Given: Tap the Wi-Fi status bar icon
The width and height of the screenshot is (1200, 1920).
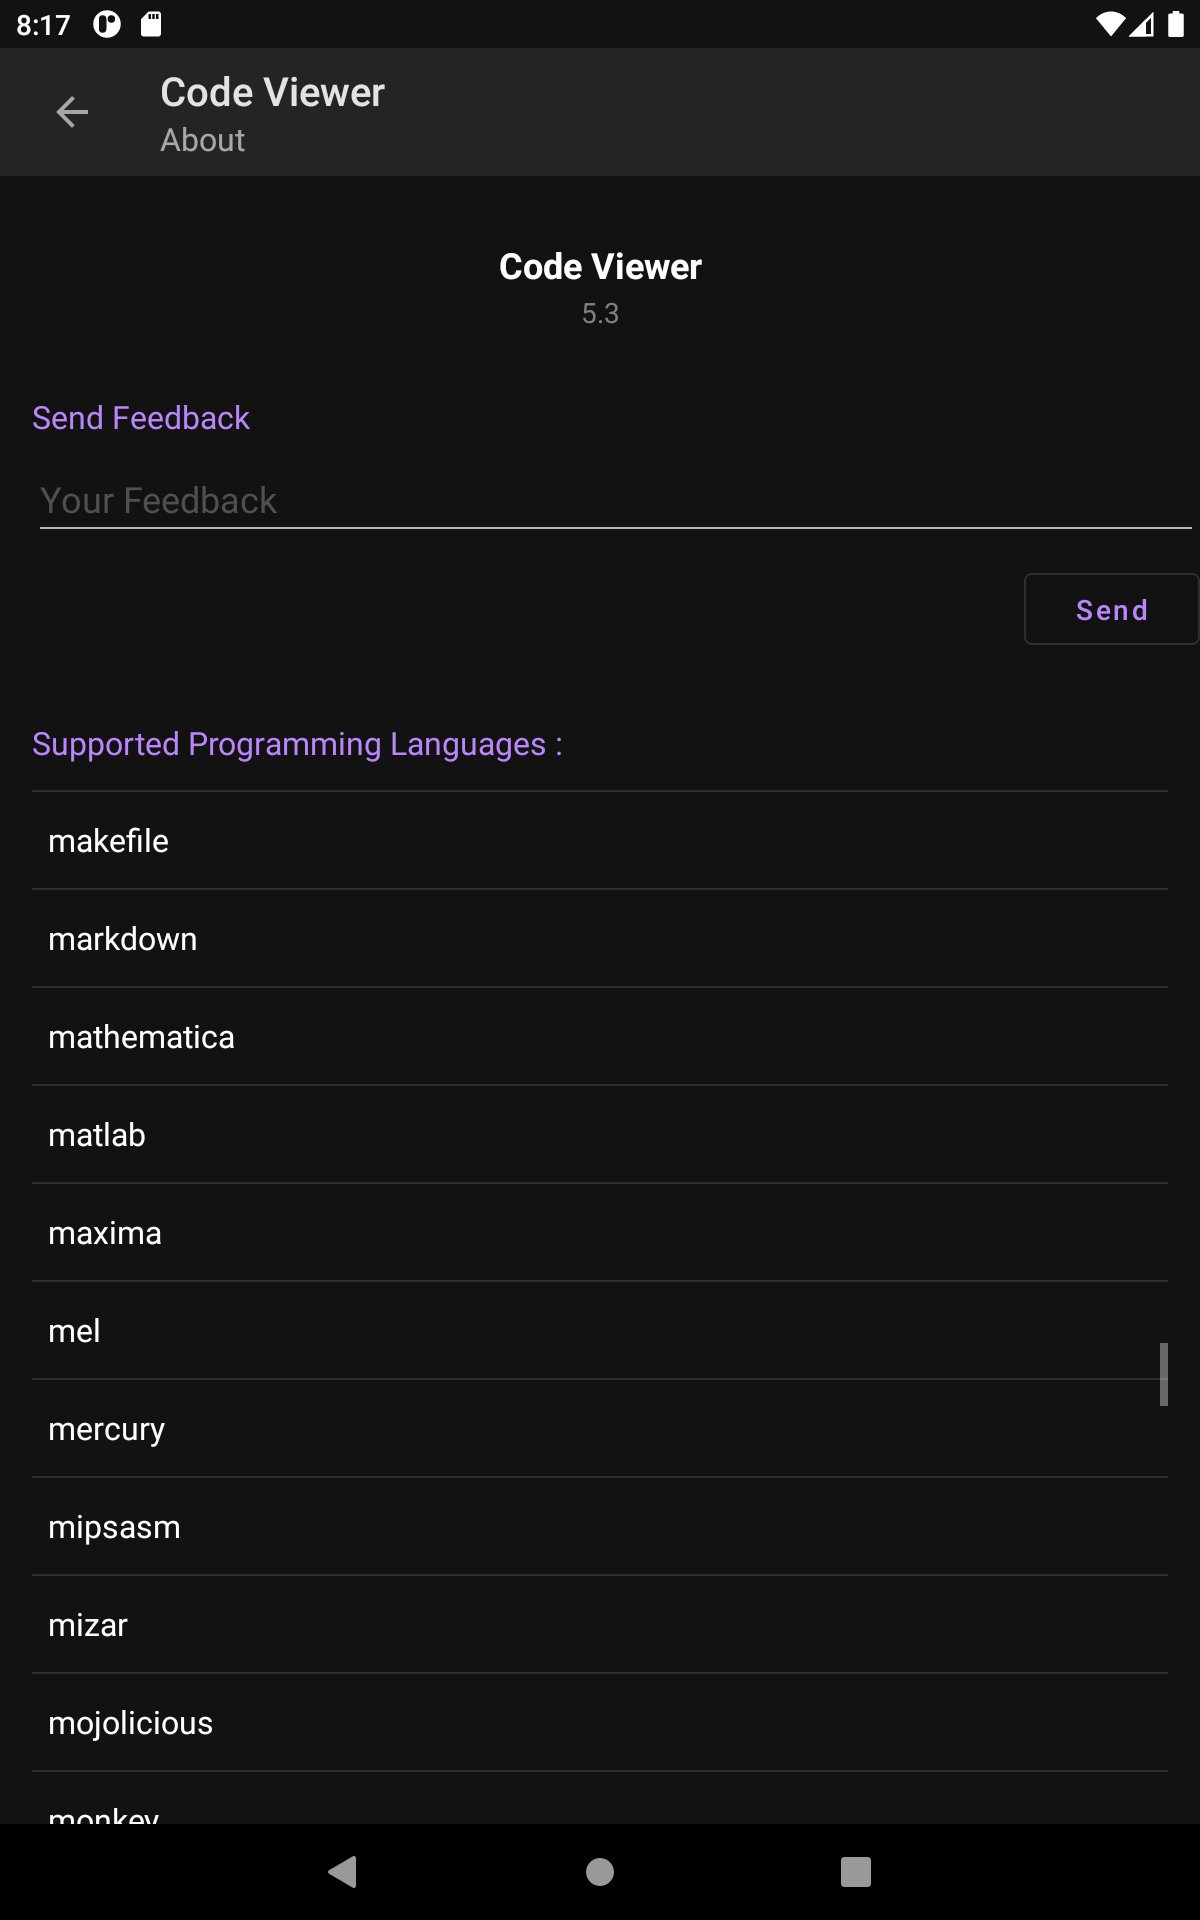Looking at the screenshot, I should point(1109,24).
